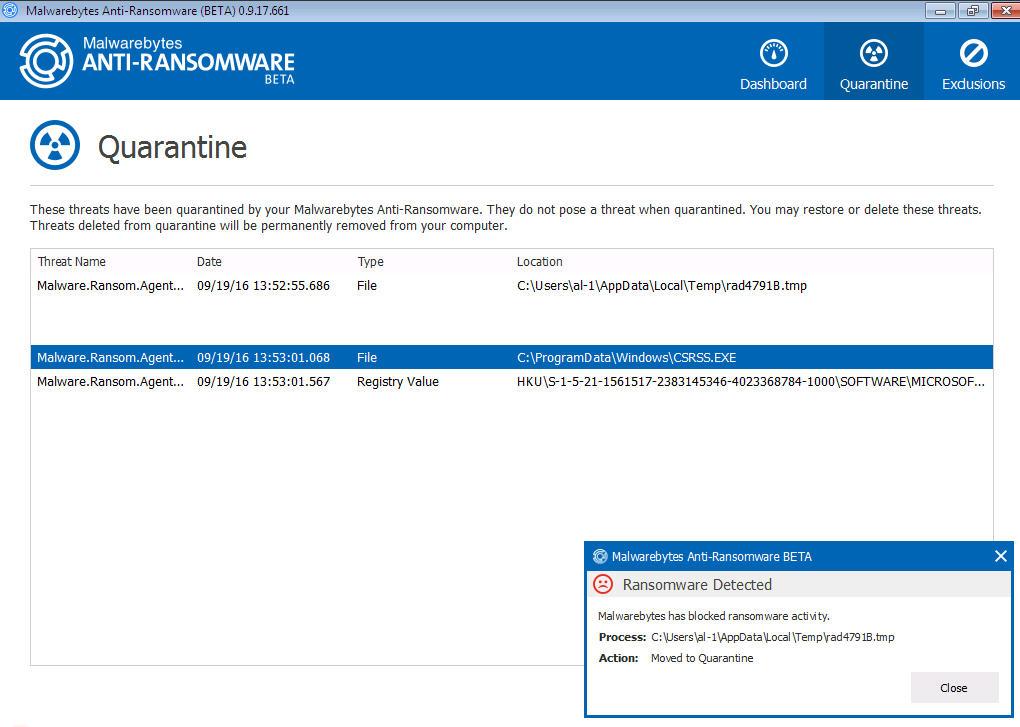Open the Exclusions prohibition icon
The width and height of the screenshot is (1020, 727).
point(973,53)
